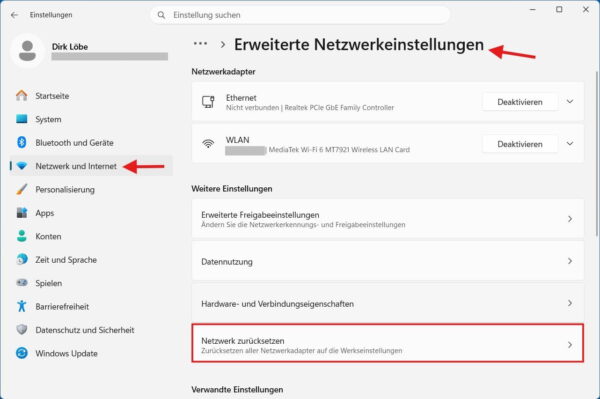Open the Netzwerk zurücksetzen entry

coord(388,343)
